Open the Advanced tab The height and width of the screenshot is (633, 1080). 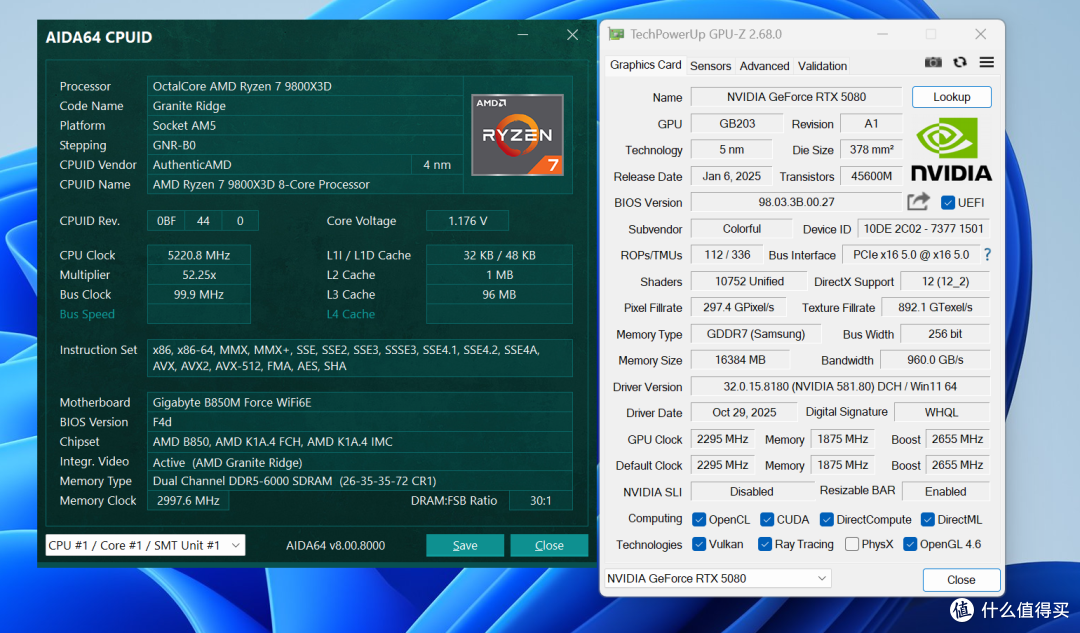(765, 66)
